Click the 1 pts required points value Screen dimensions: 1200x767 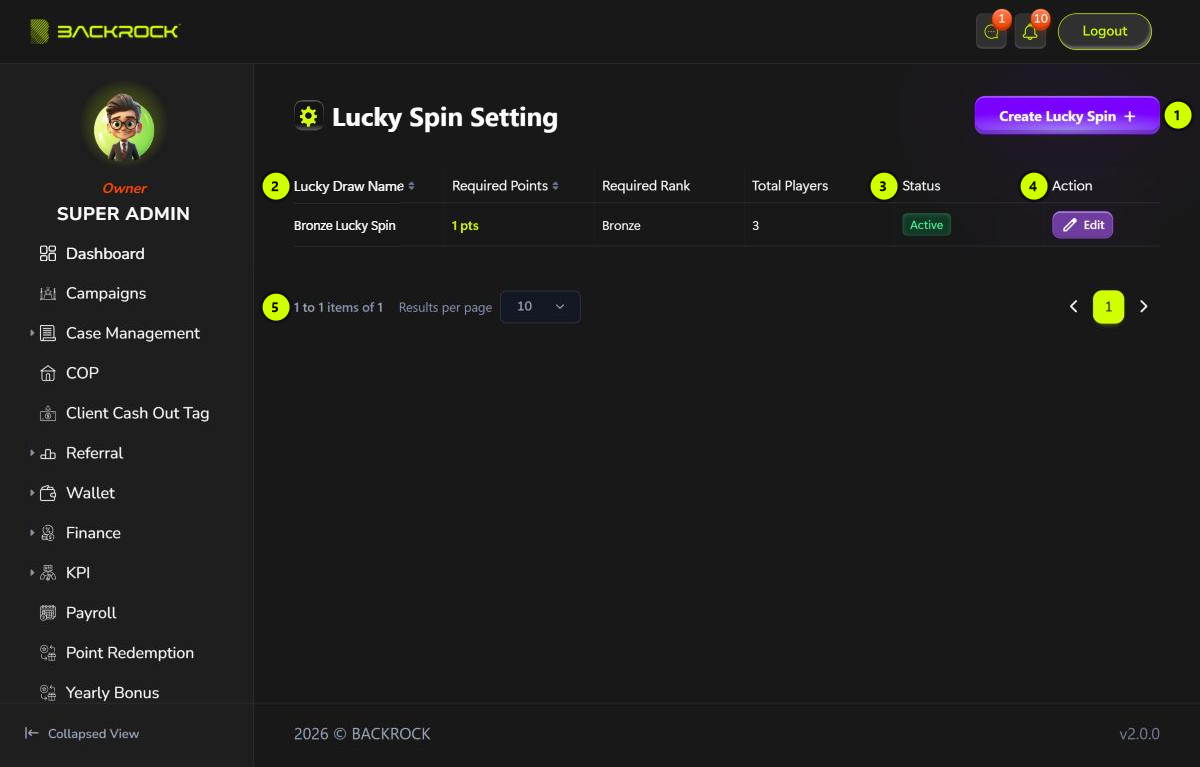465,226
